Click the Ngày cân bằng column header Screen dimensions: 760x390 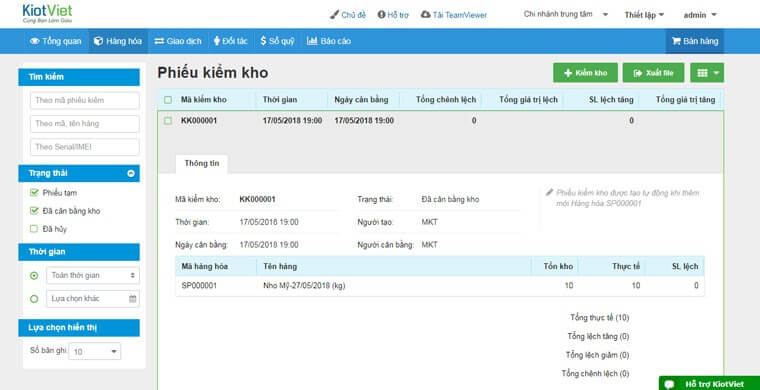click(x=362, y=100)
